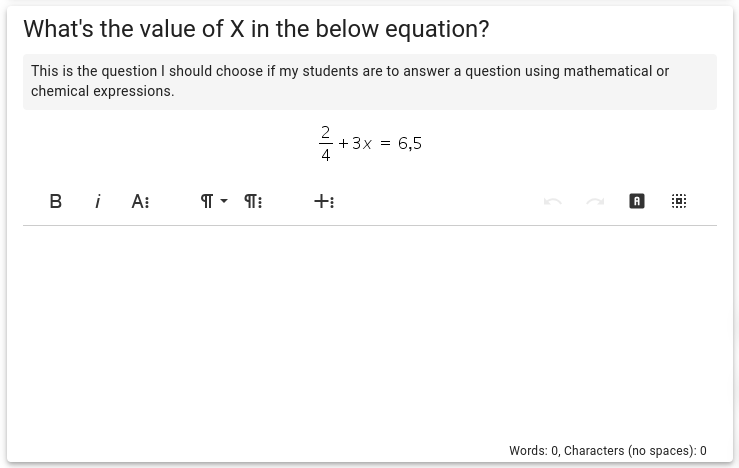Viewport: 739px width, 468px height.
Task: Toggle italic text style
Action: pos(98,201)
